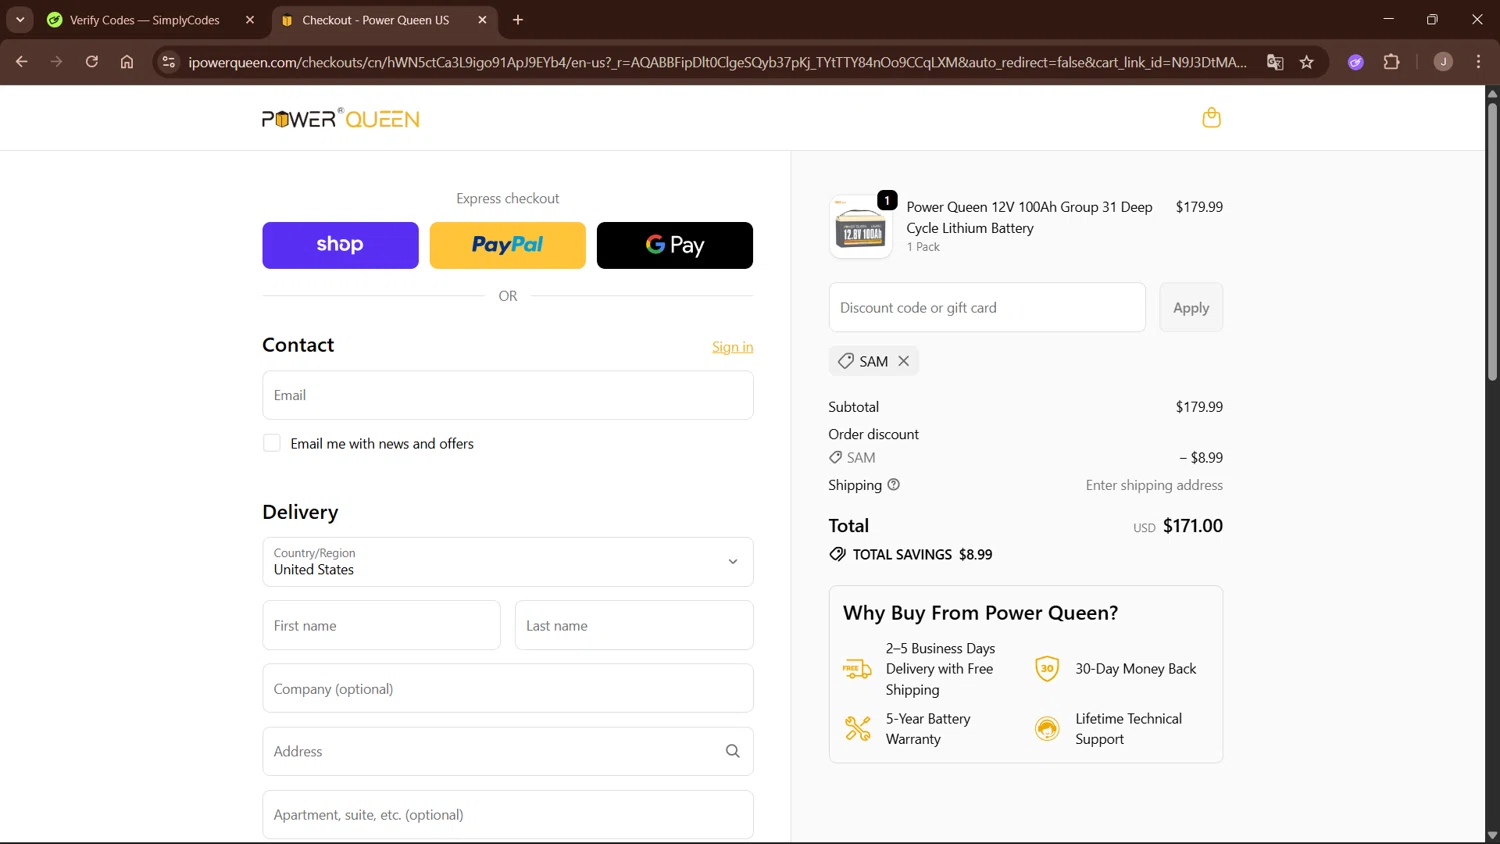Open the tab search dropdown arrow
1500x844 pixels.
click(20, 20)
